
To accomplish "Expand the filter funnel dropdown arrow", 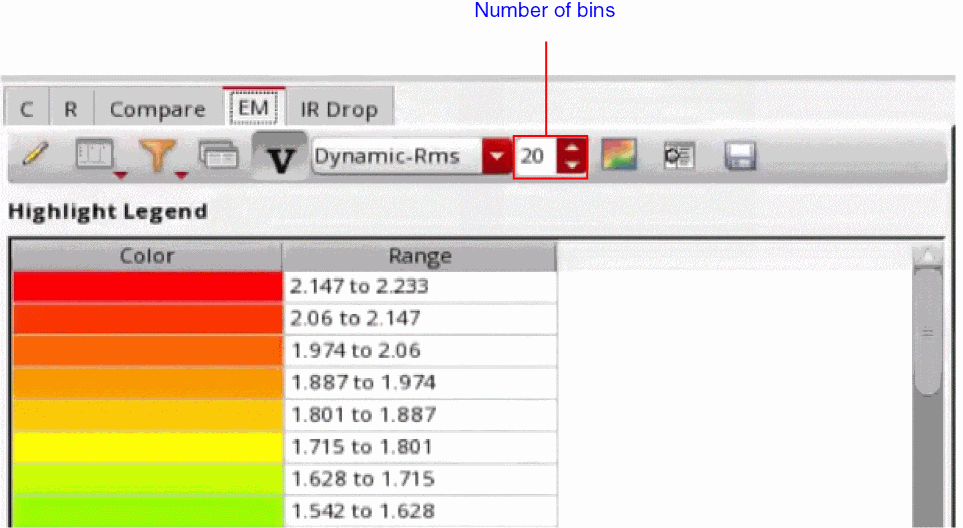I will (181, 176).
